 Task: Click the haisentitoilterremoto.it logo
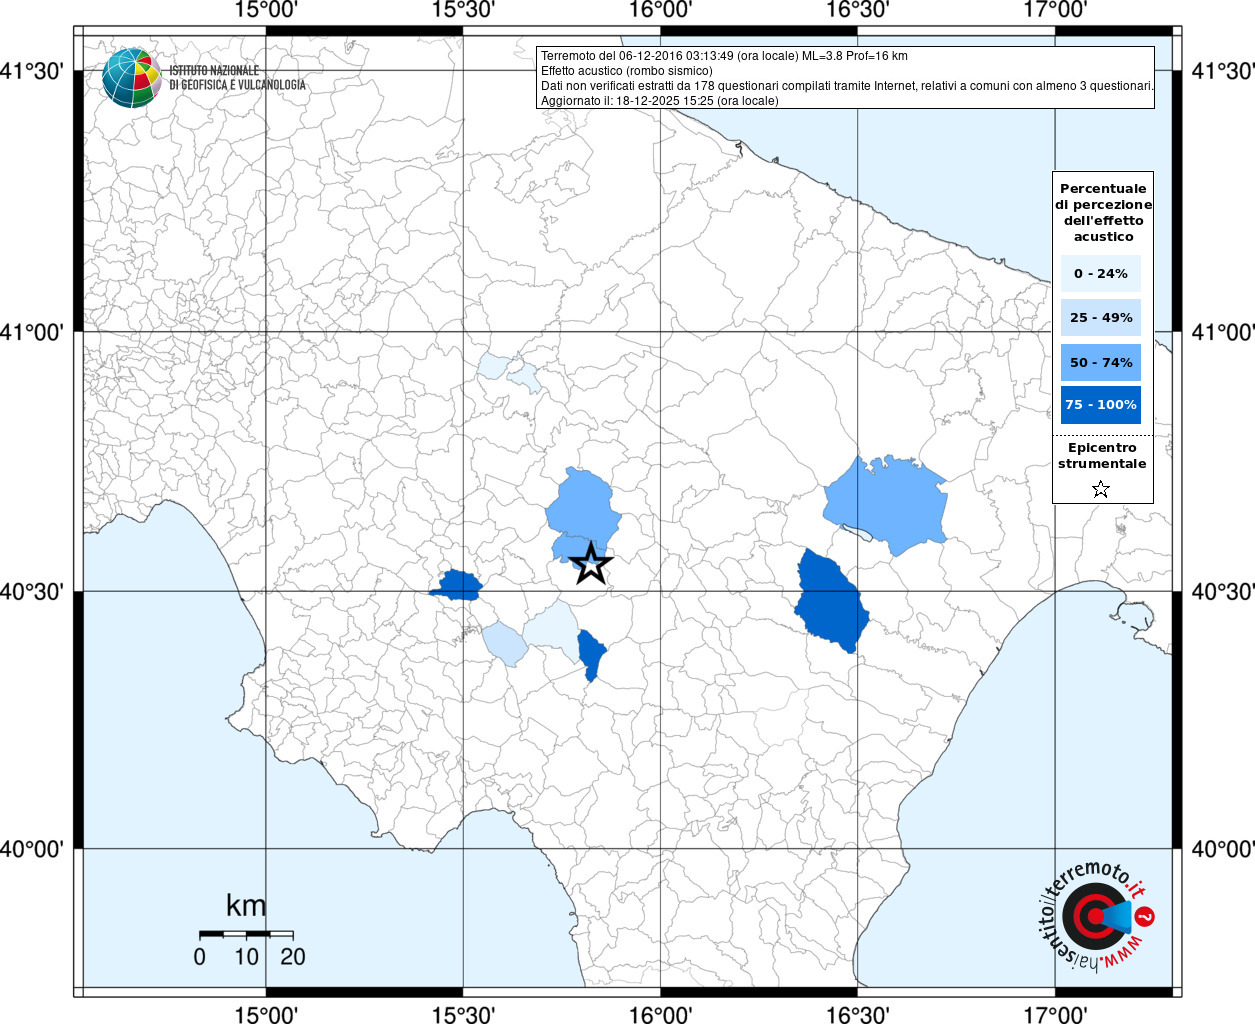(1097, 918)
